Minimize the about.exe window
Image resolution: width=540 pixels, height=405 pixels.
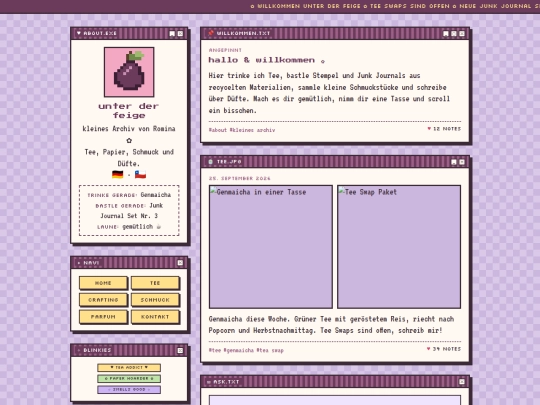[172, 33]
